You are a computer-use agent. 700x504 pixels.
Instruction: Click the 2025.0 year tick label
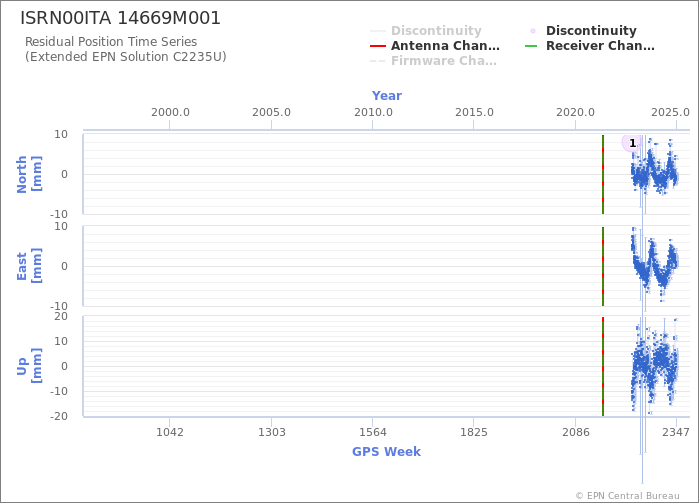pos(670,112)
